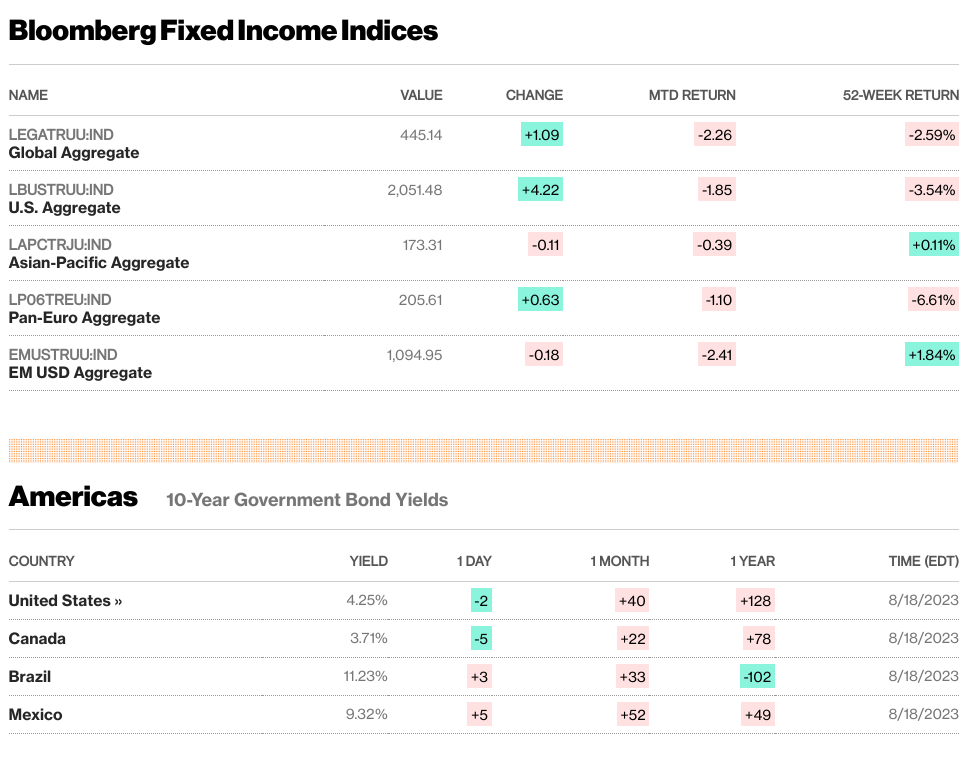Click the LBUSTRUU:IND ticker
The image size is (967, 774).
click(61, 189)
